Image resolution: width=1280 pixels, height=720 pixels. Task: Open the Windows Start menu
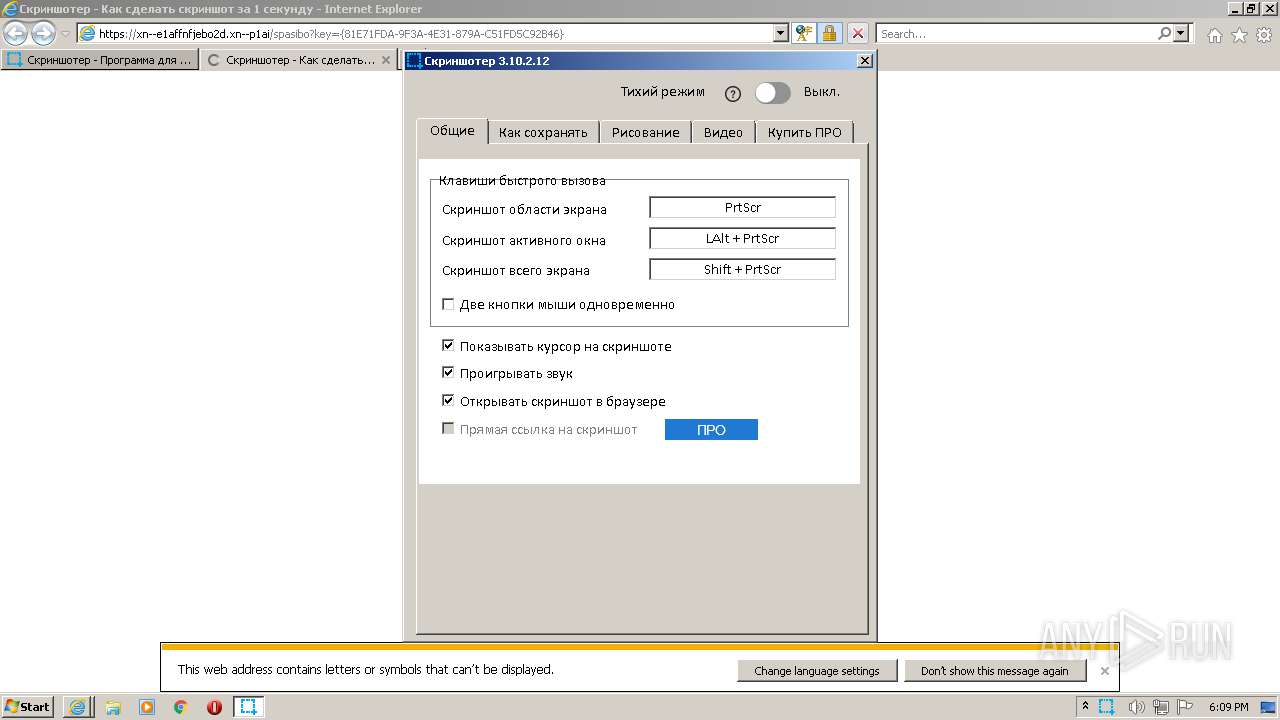tap(28, 707)
